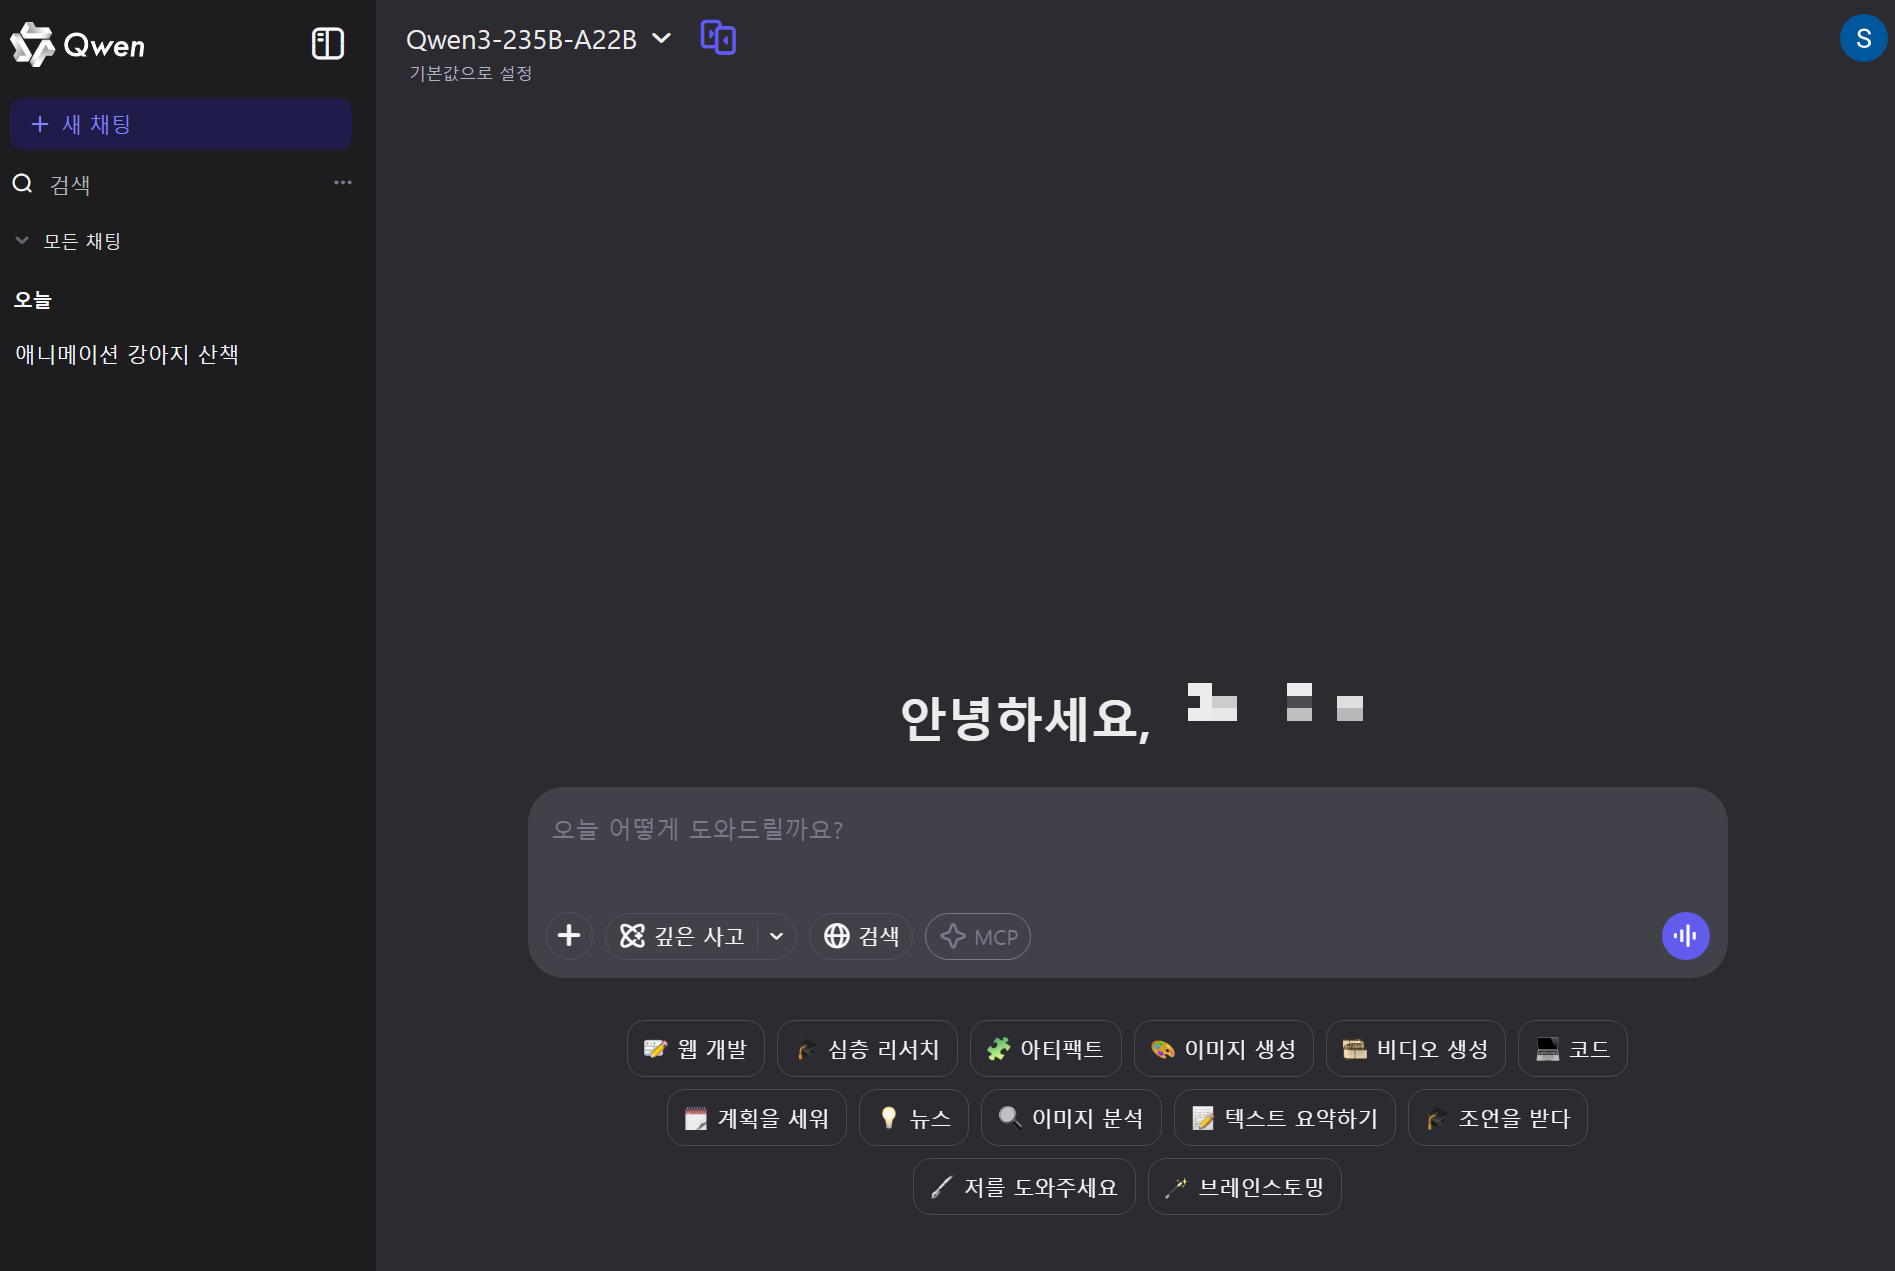Open the chat 애니메이션 강아지 산책
This screenshot has height=1271, width=1895.
tap(127, 354)
